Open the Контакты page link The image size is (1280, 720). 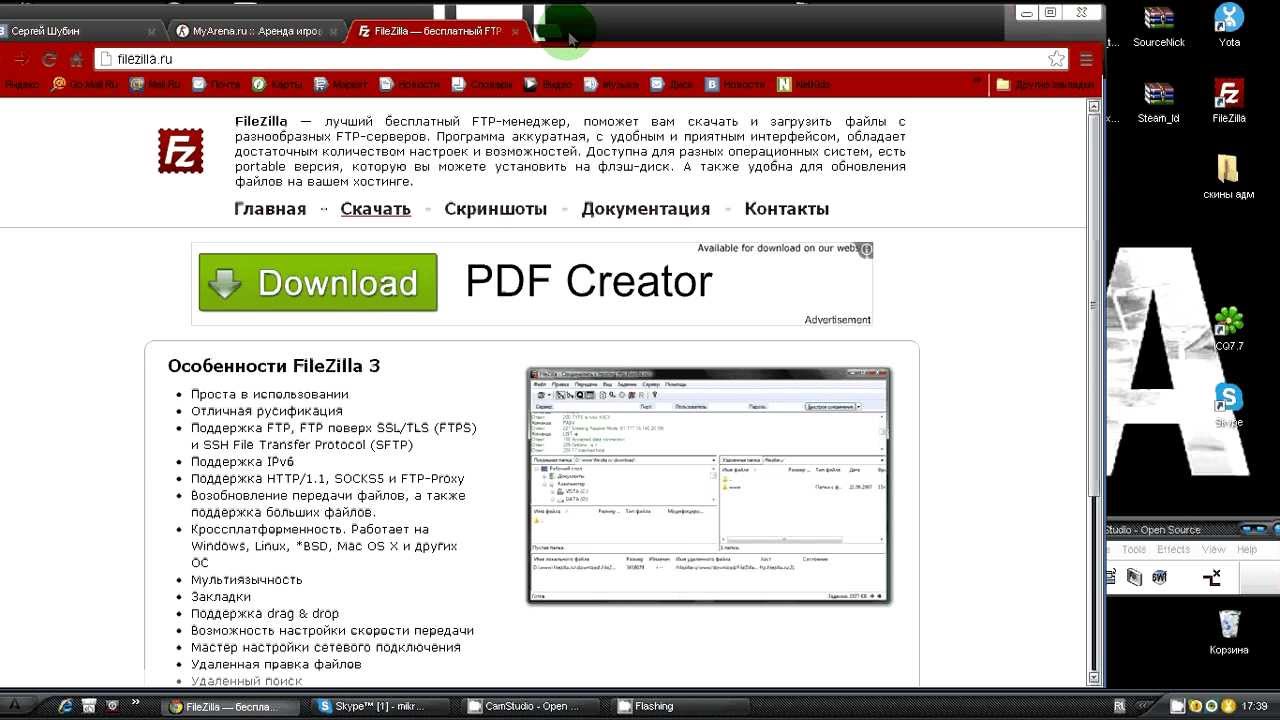787,209
